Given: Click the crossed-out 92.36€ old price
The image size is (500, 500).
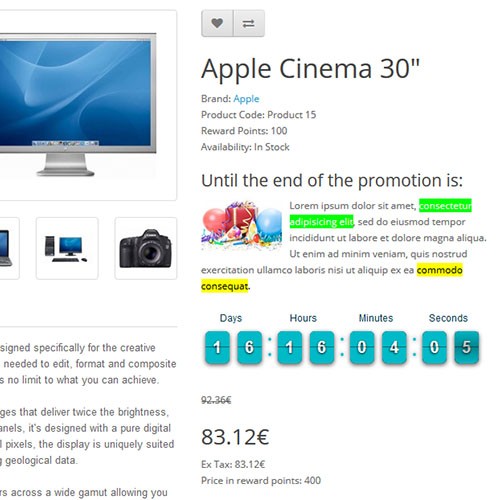Looking at the screenshot, I should (x=216, y=400).
